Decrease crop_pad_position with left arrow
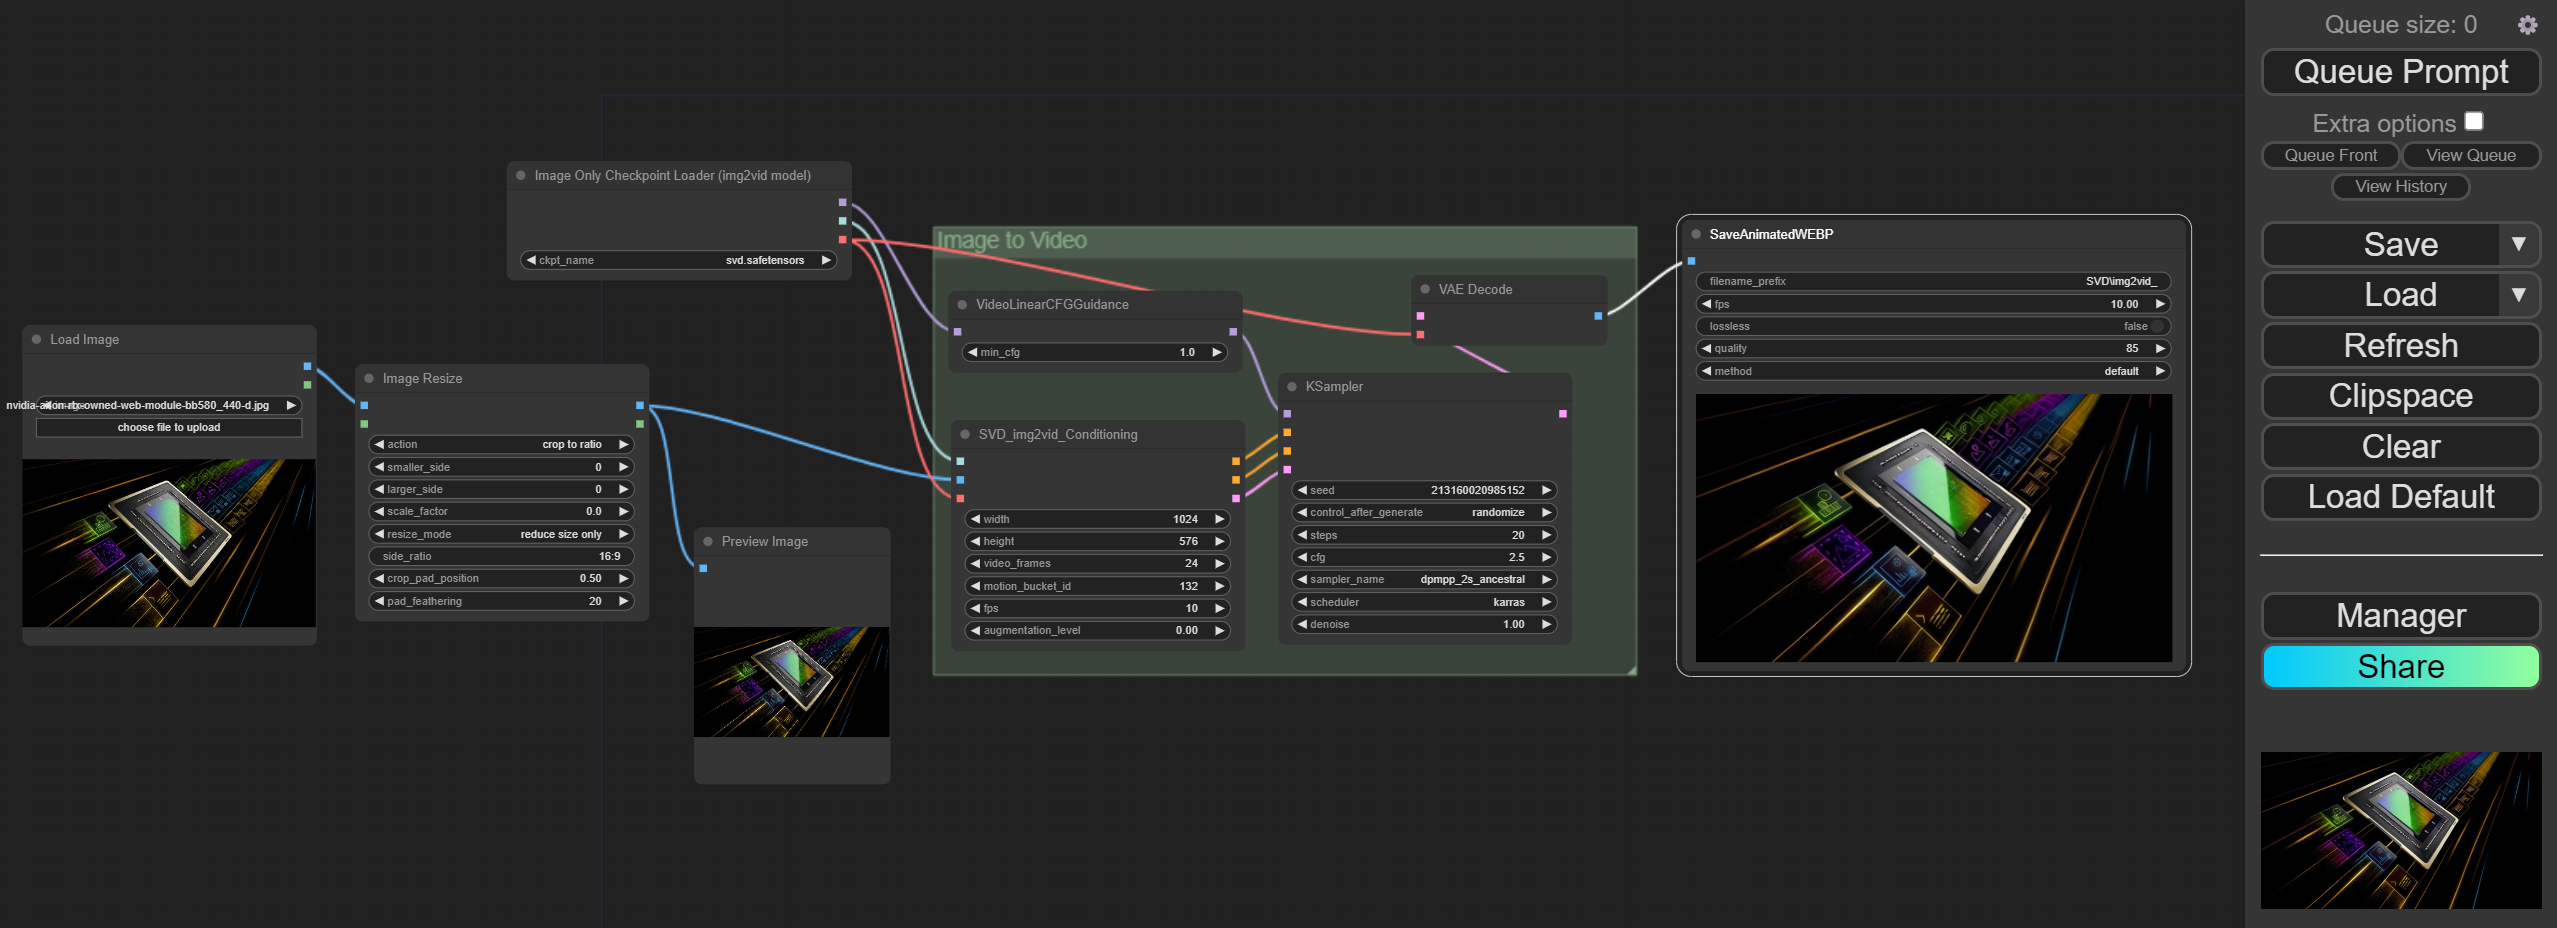2557x928 pixels. 379,578
